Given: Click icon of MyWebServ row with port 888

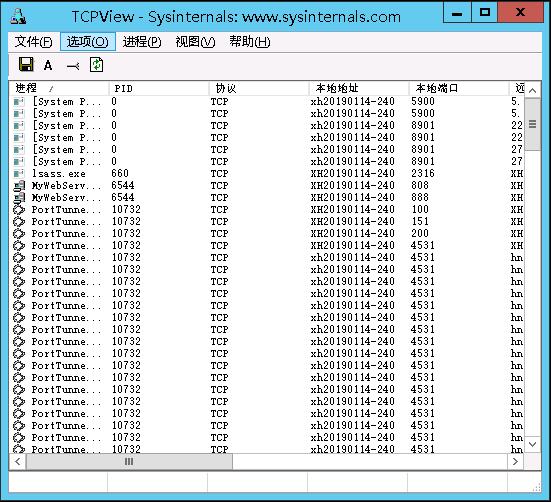Looking at the screenshot, I should click(x=19, y=197).
